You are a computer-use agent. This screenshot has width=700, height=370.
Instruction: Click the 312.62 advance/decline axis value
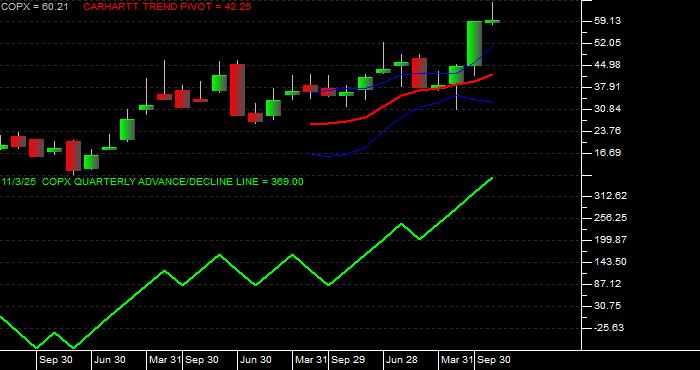click(x=610, y=196)
